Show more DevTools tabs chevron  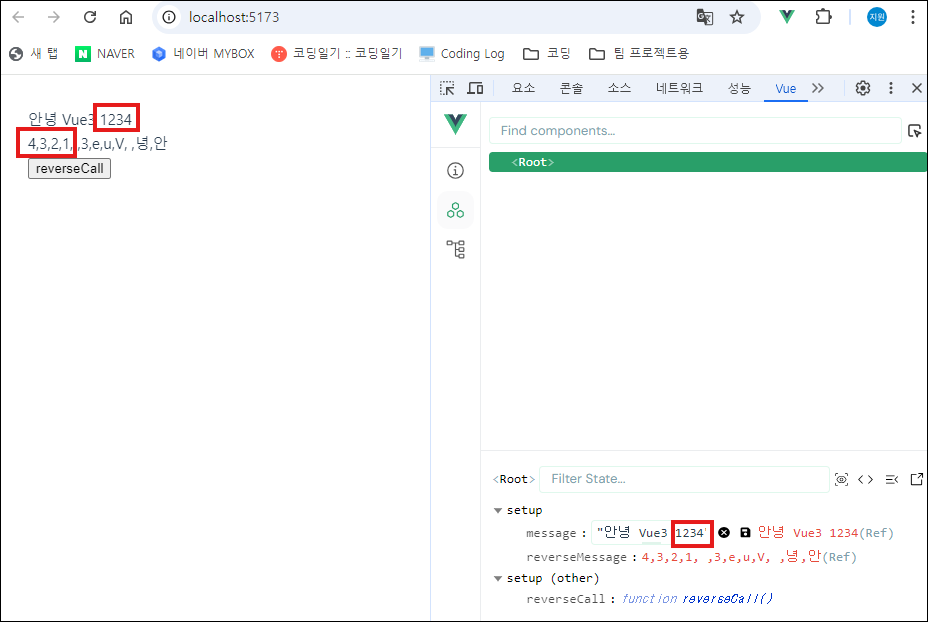818,88
